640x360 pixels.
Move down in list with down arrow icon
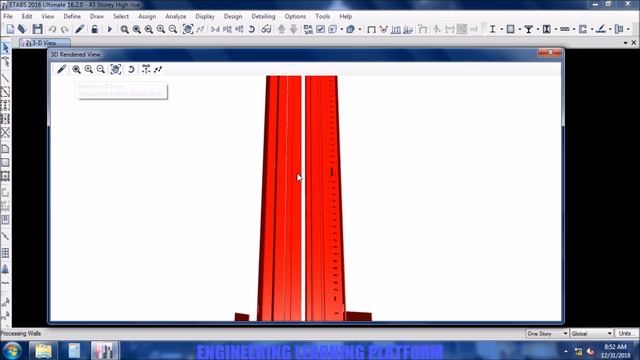pyautogui.click(x=293, y=29)
